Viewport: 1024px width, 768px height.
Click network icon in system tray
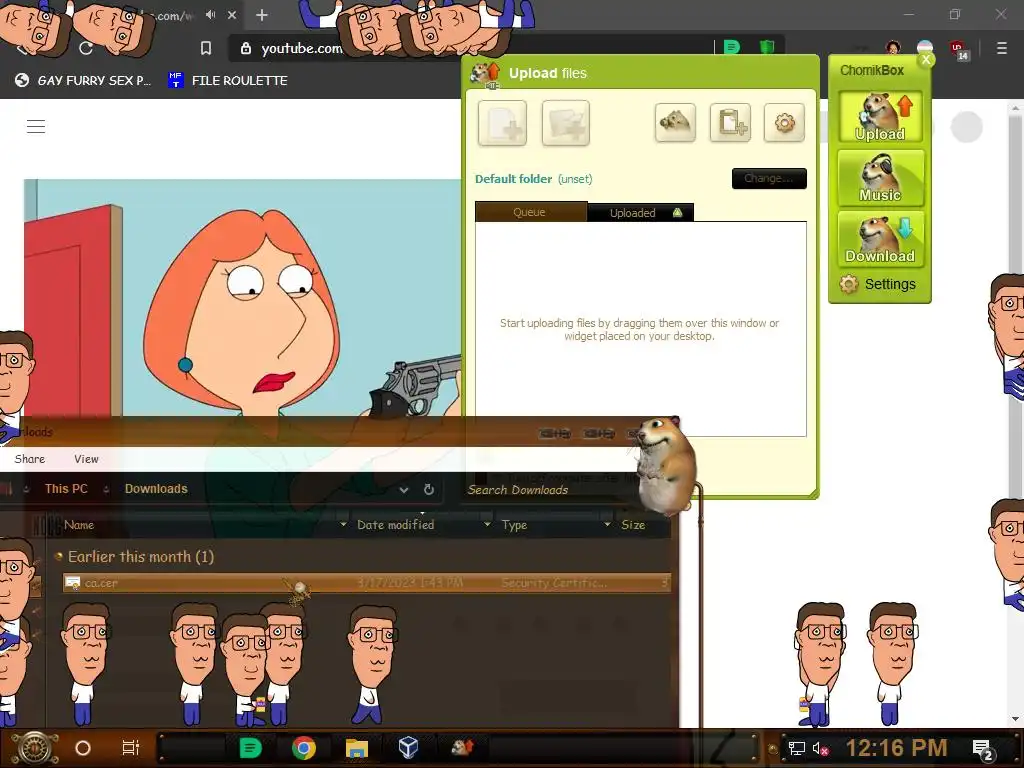tap(796, 748)
